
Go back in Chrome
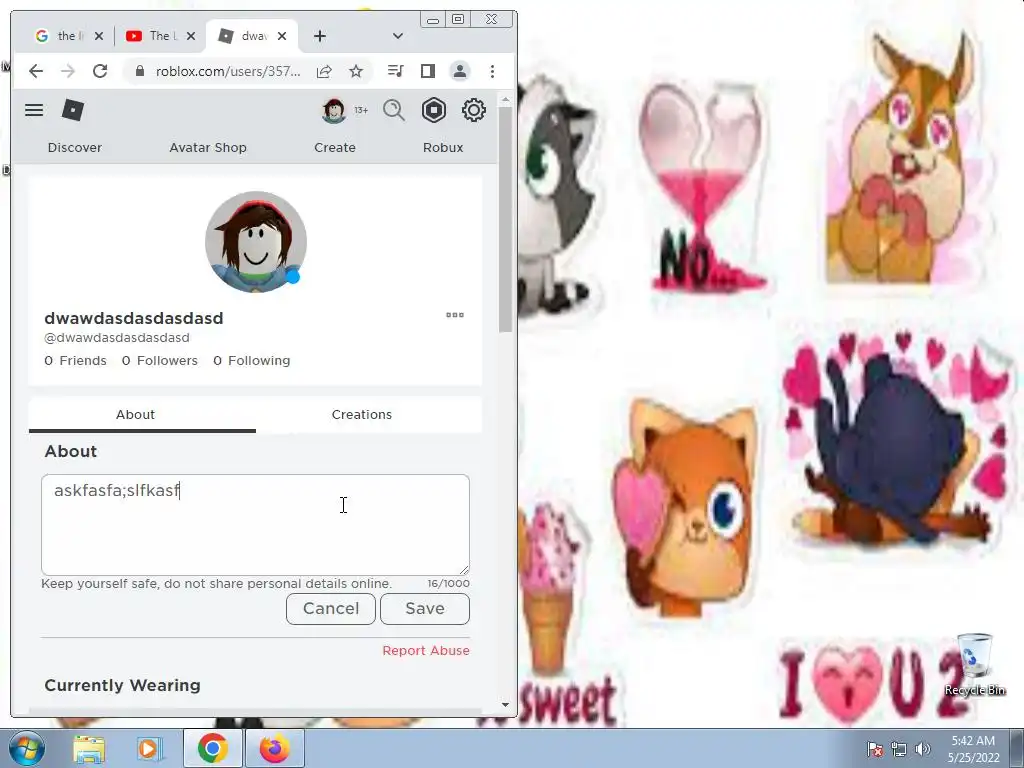pos(36,71)
